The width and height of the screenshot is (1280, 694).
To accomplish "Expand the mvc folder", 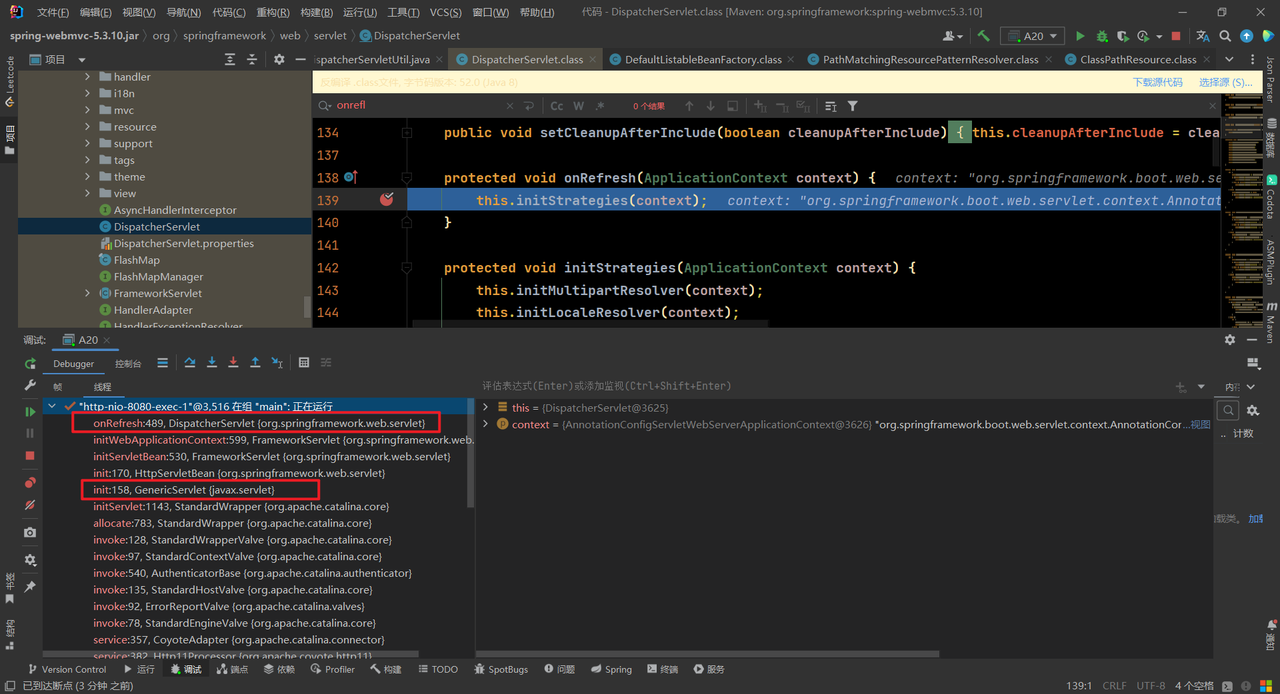I will pyautogui.click(x=87, y=110).
